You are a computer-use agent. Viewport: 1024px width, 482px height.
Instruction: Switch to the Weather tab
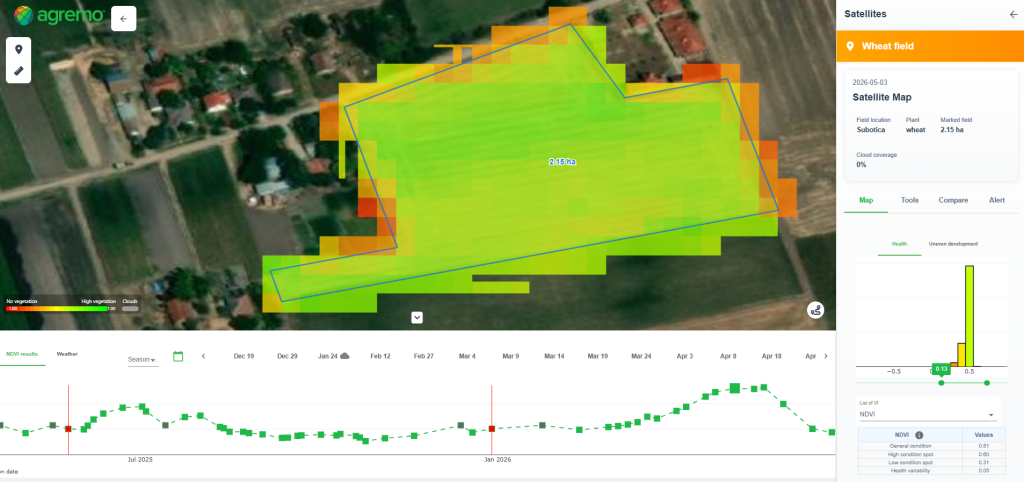67,354
